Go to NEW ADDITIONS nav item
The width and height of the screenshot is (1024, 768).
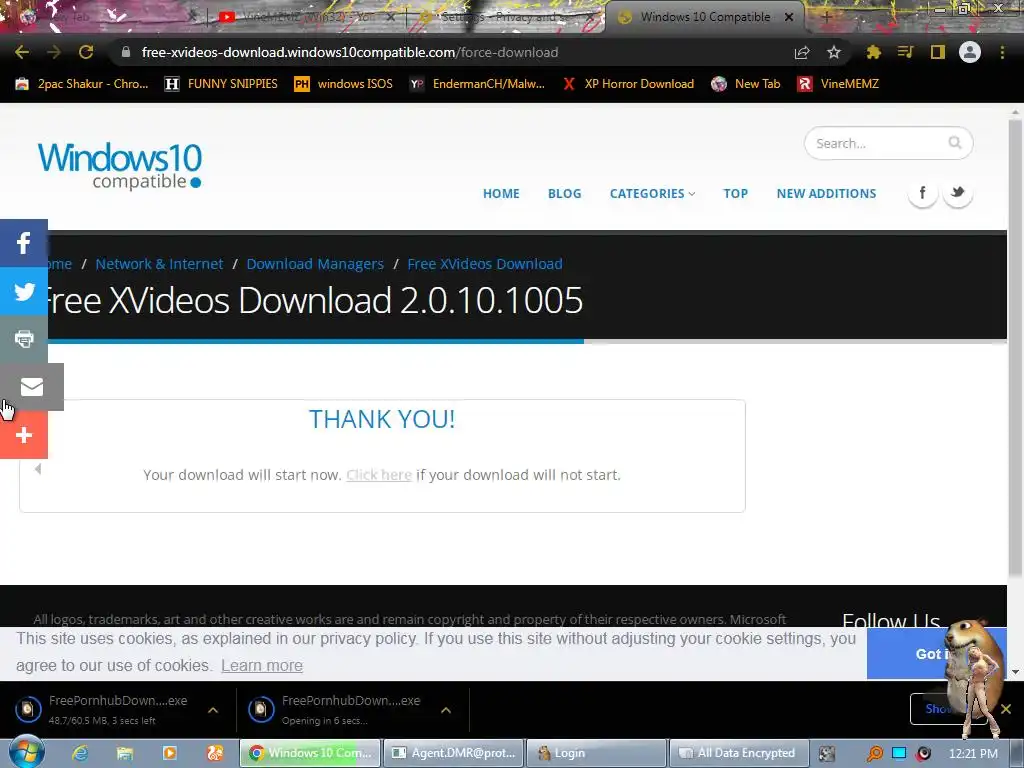(826, 193)
